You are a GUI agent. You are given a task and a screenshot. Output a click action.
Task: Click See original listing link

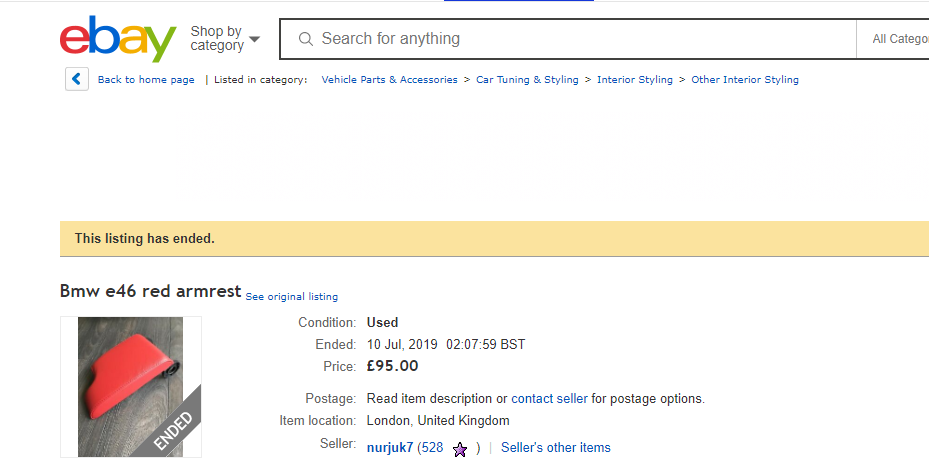coord(291,296)
